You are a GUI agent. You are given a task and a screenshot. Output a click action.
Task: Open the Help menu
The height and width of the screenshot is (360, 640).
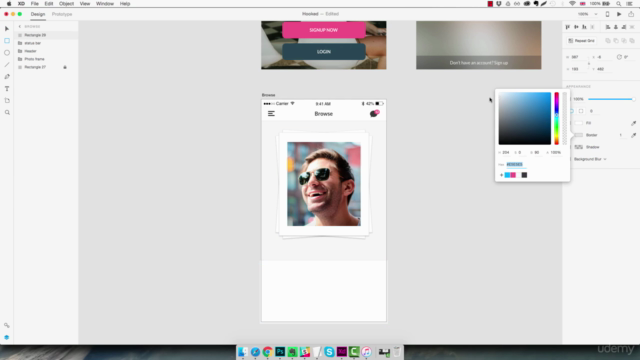tap(125, 4)
